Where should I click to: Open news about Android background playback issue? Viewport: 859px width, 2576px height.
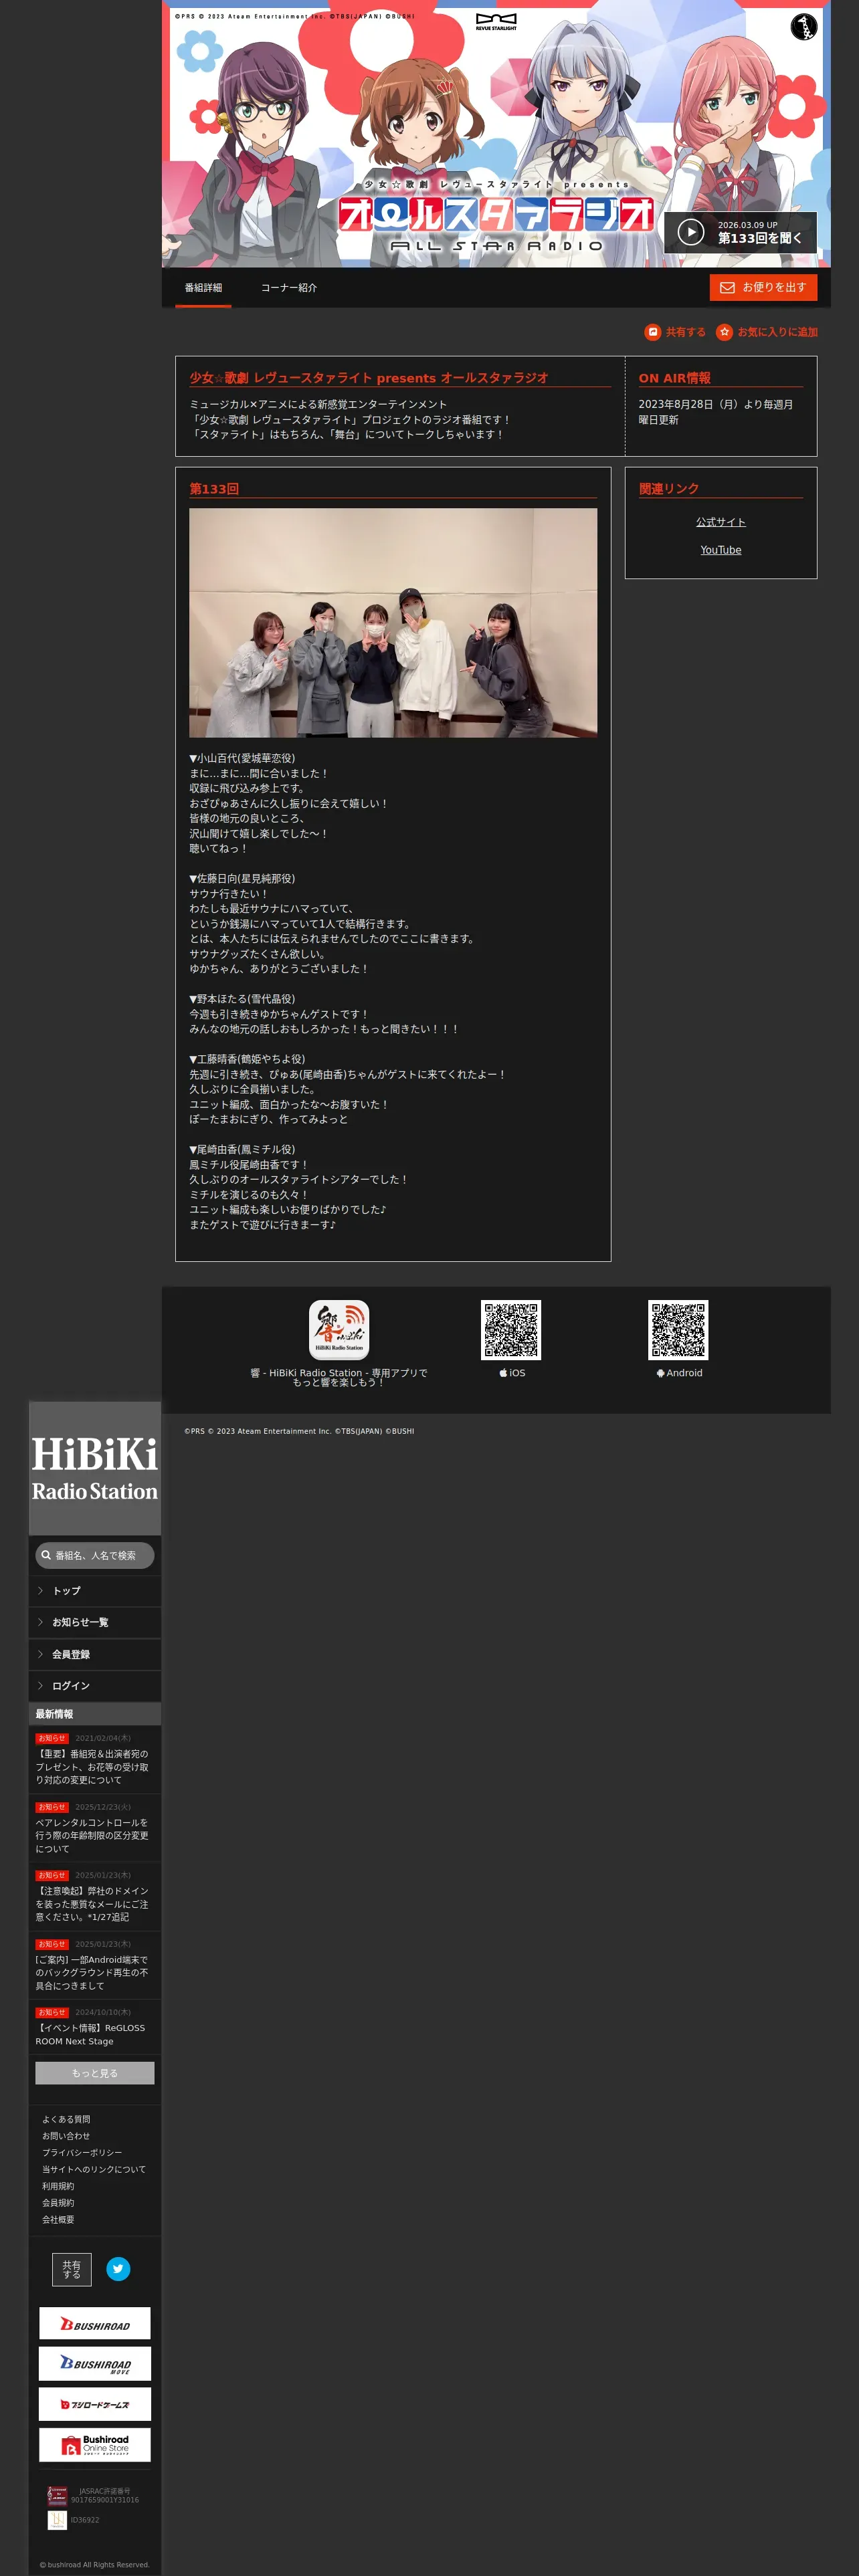point(92,1973)
